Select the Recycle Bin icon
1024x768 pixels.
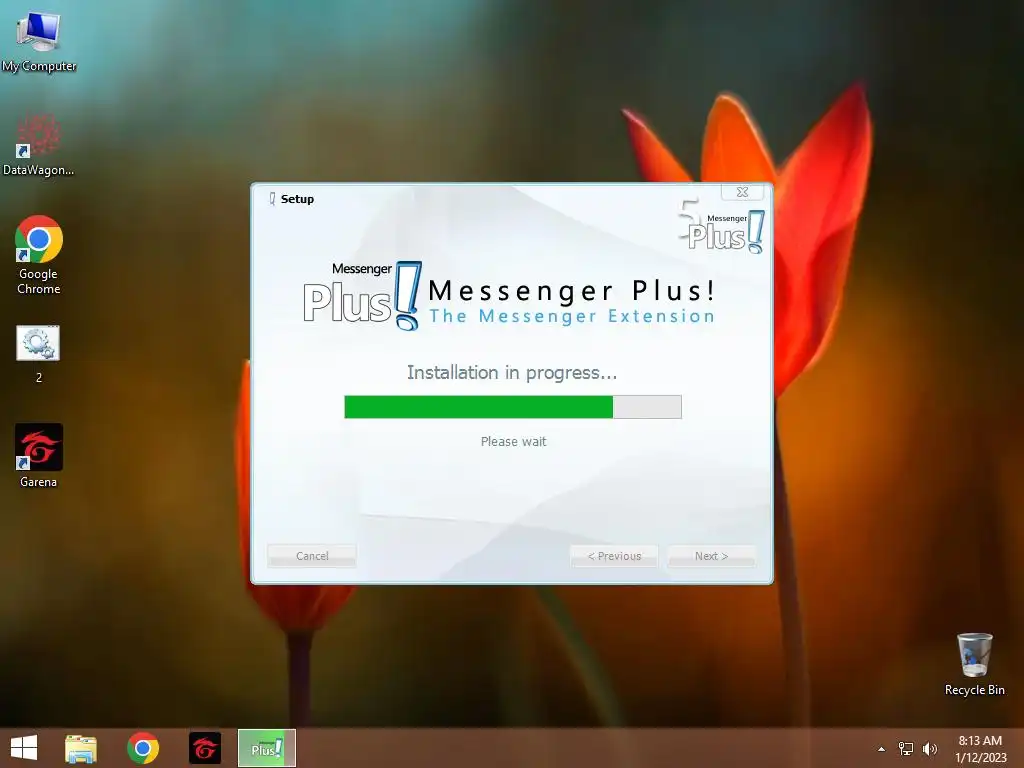coord(974,664)
